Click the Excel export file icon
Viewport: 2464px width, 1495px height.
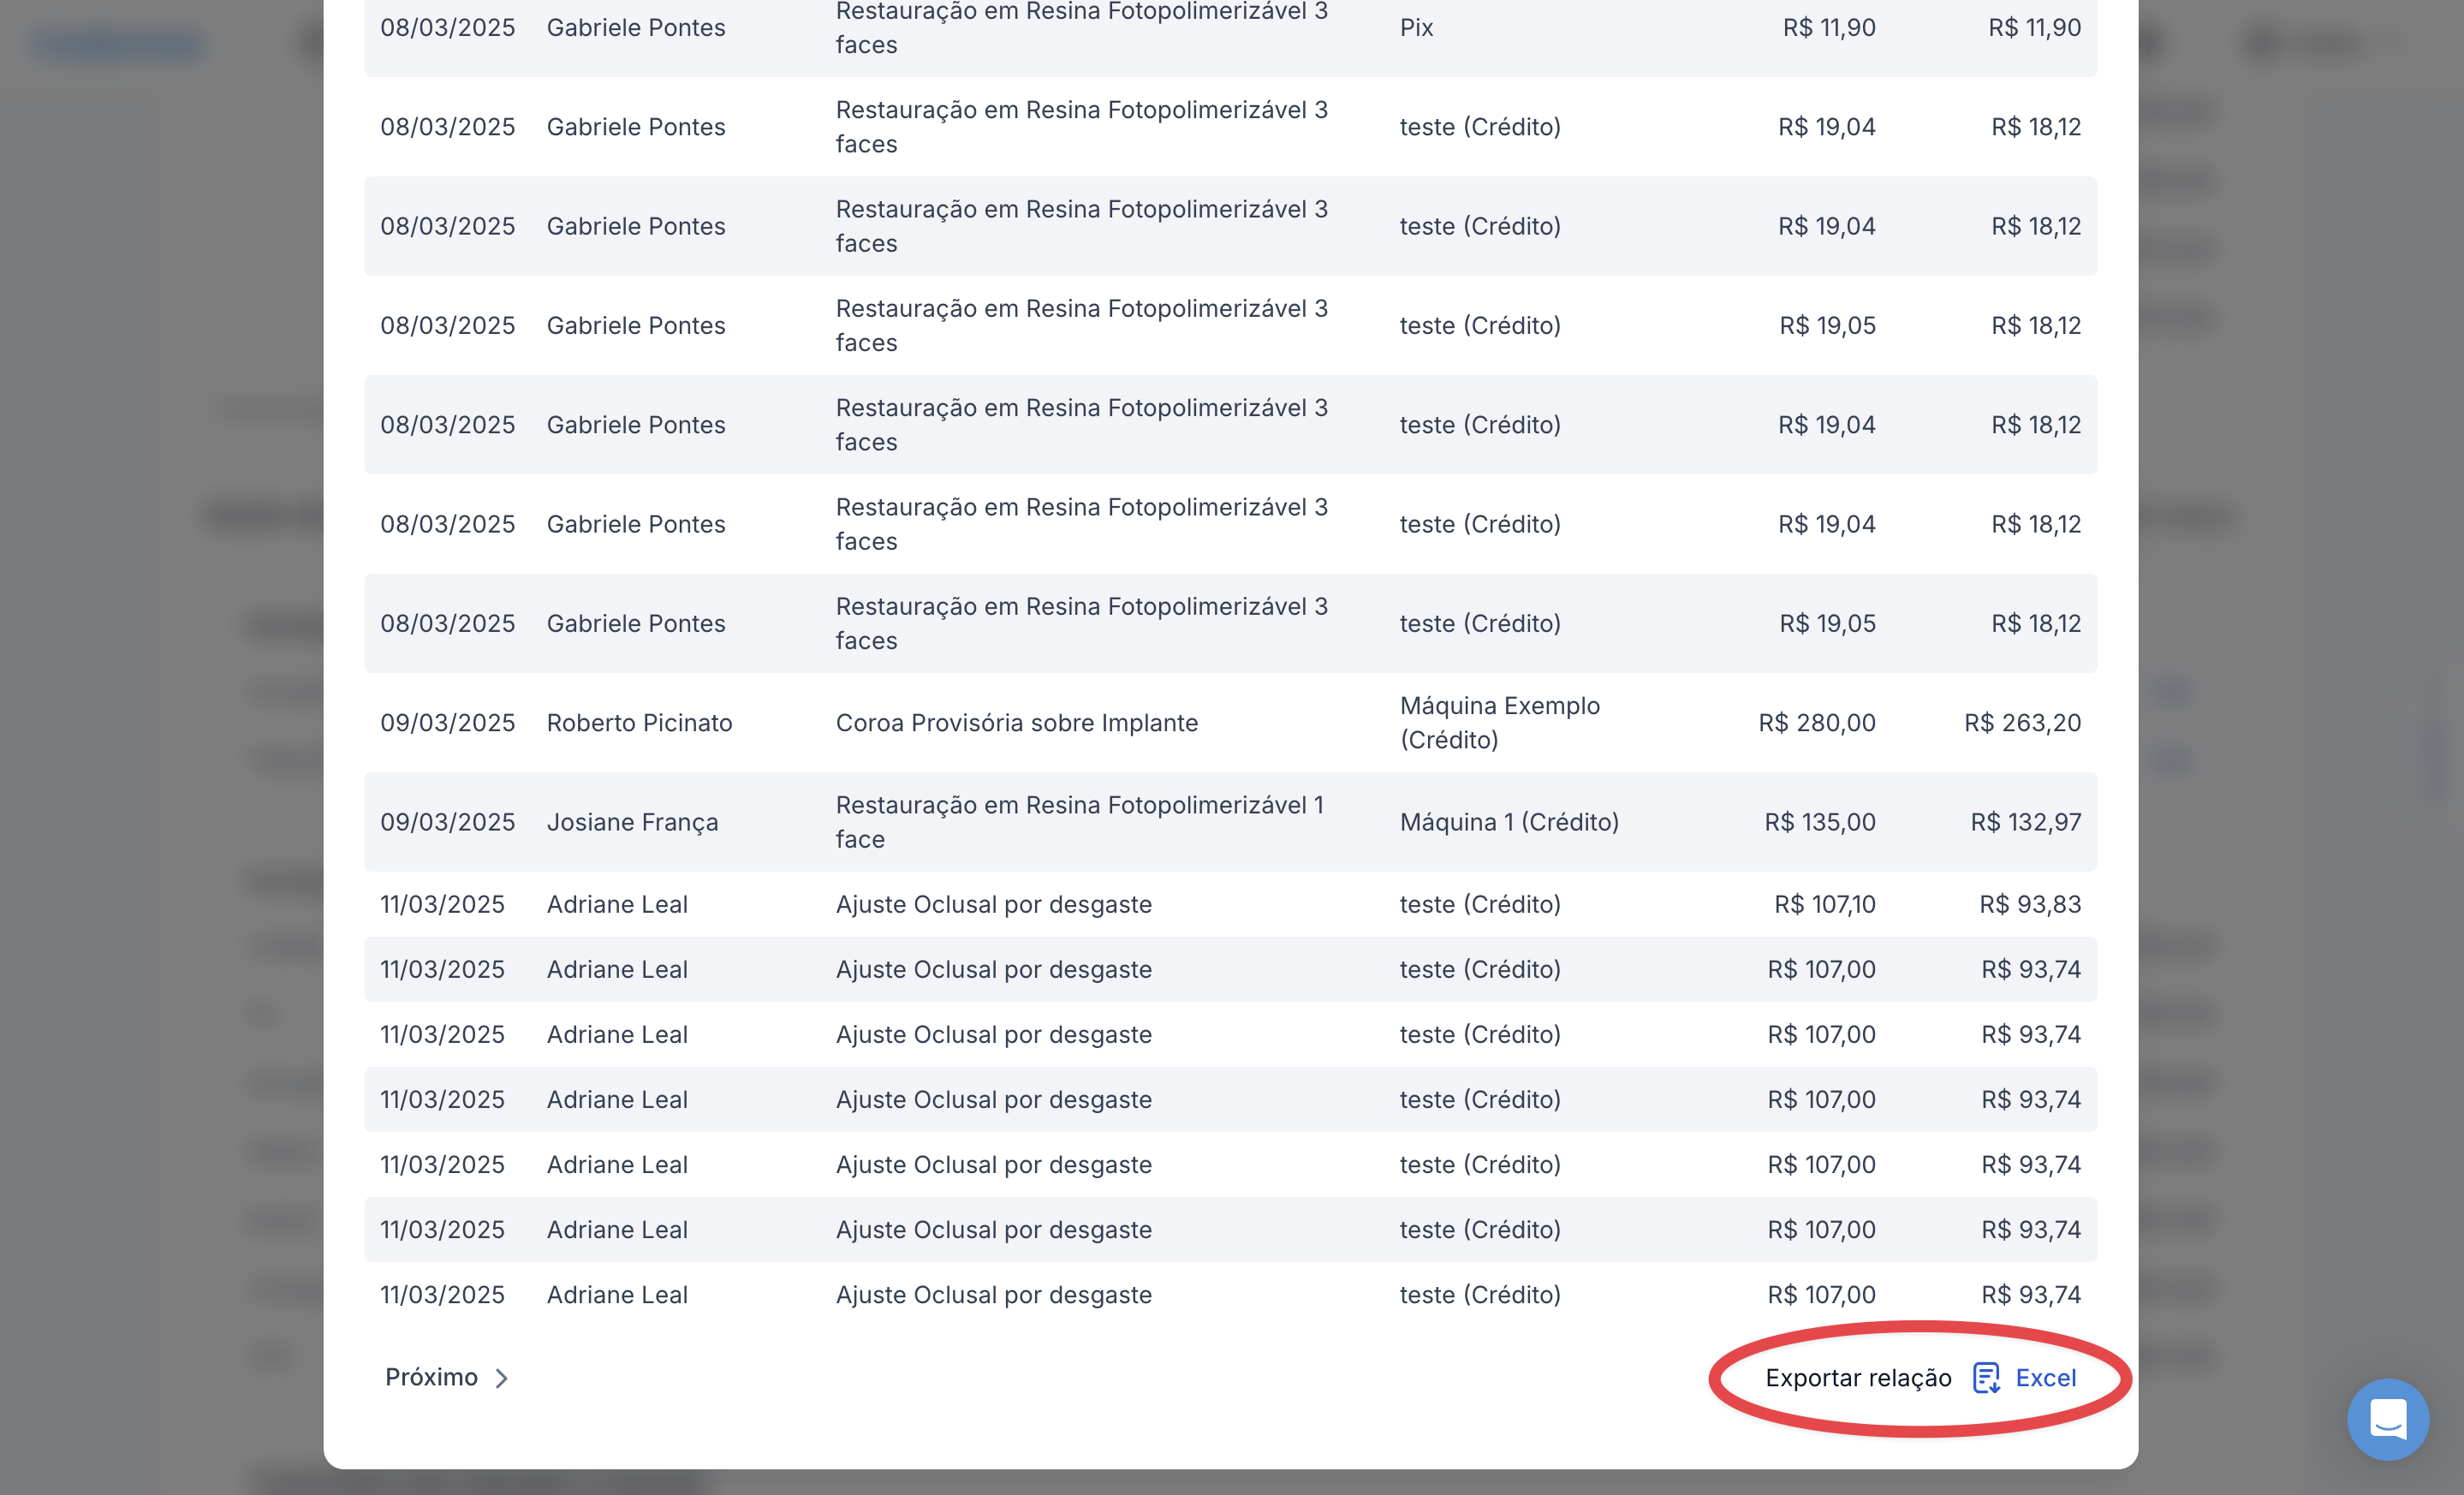pos(1985,1378)
